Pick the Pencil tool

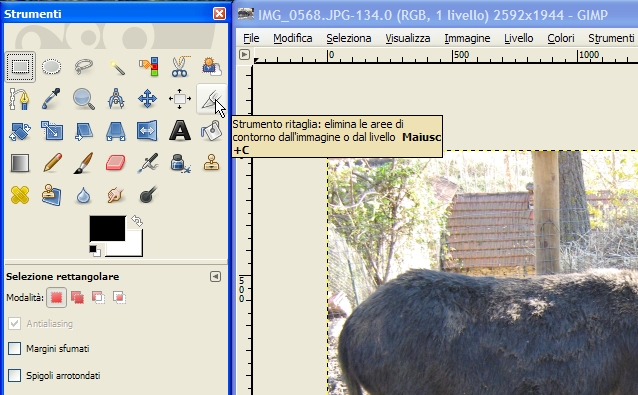[x=52, y=163]
